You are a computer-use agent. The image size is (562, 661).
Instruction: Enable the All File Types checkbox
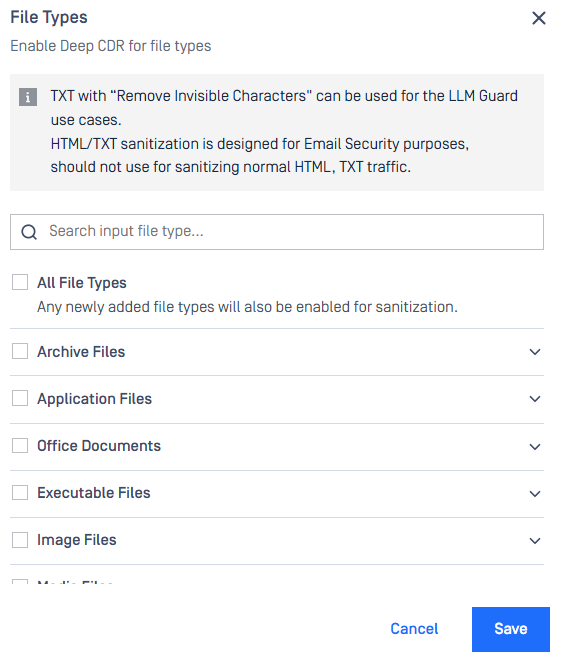(x=20, y=282)
